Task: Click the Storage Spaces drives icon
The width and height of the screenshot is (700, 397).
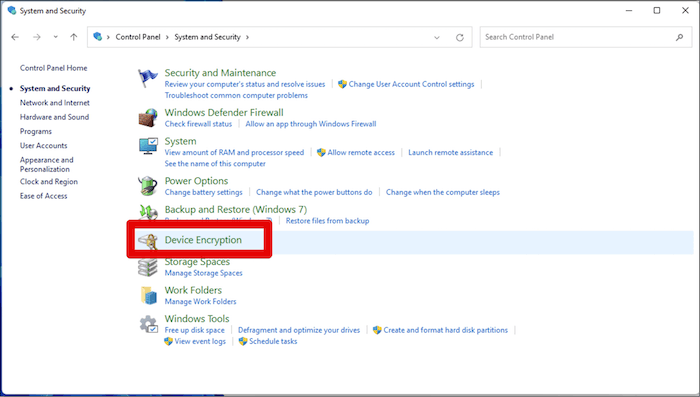Action: (148, 267)
